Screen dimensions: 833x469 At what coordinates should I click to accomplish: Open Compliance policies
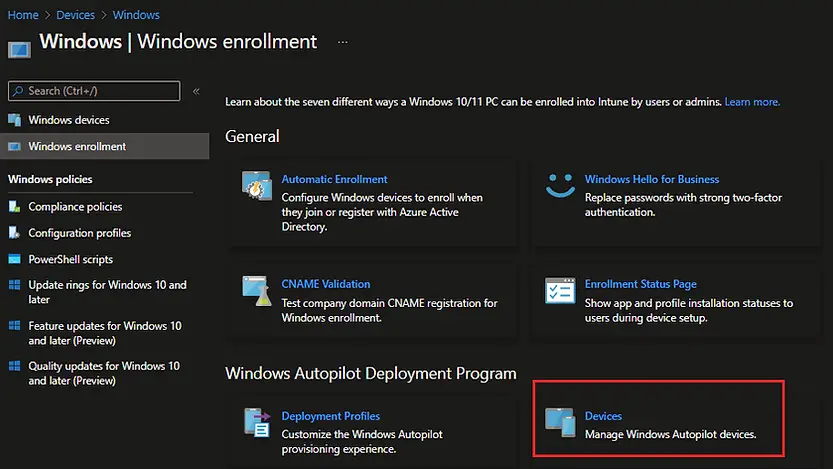point(75,207)
